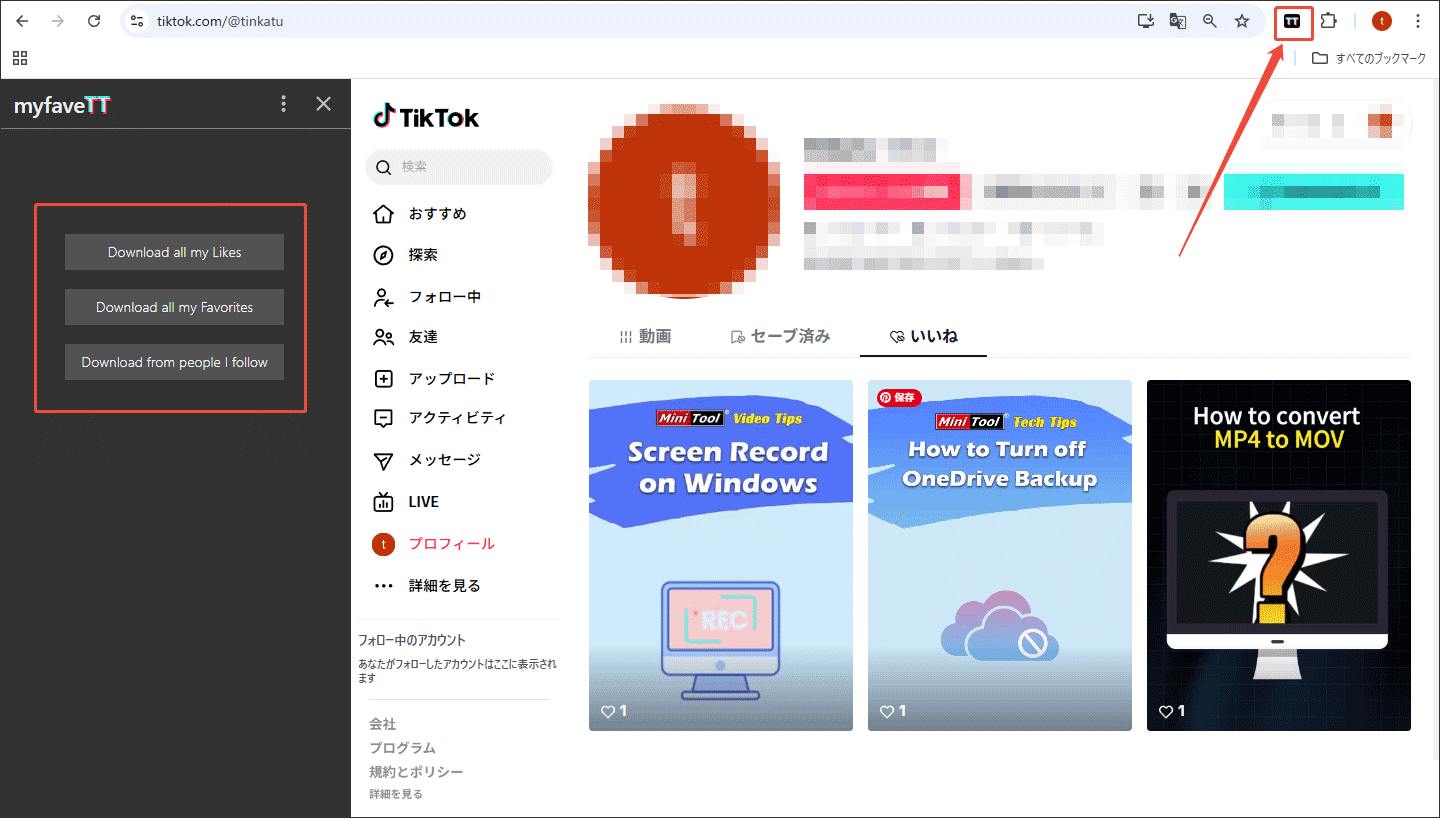Viewport: 1440px width, 818px height.
Task: Select the いいね tab
Action: pyautogui.click(x=923, y=336)
